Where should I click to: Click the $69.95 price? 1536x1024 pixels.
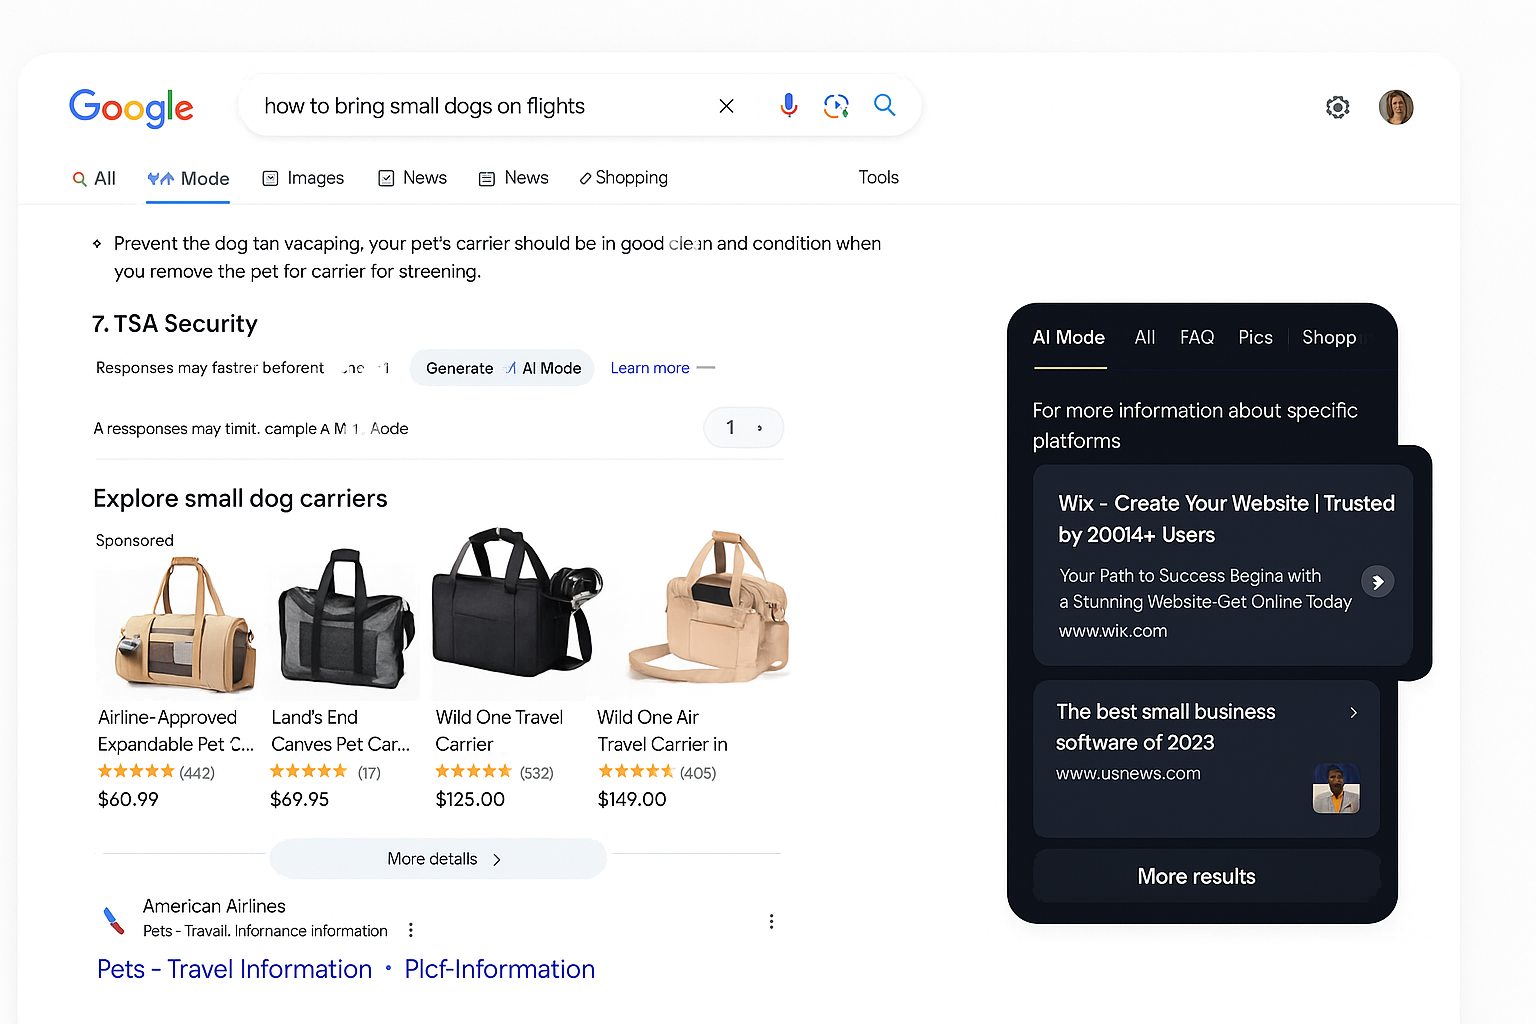pyautogui.click(x=299, y=799)
